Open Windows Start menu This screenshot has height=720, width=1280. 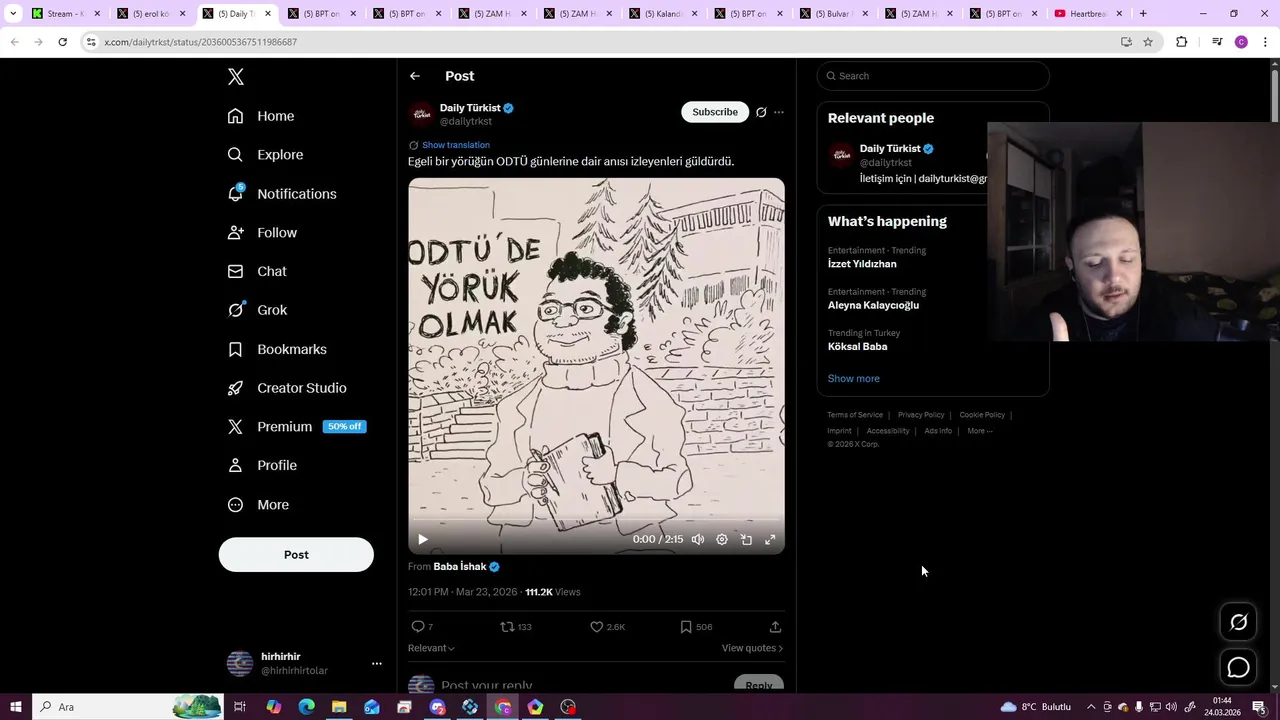click(x=15, y=707)
